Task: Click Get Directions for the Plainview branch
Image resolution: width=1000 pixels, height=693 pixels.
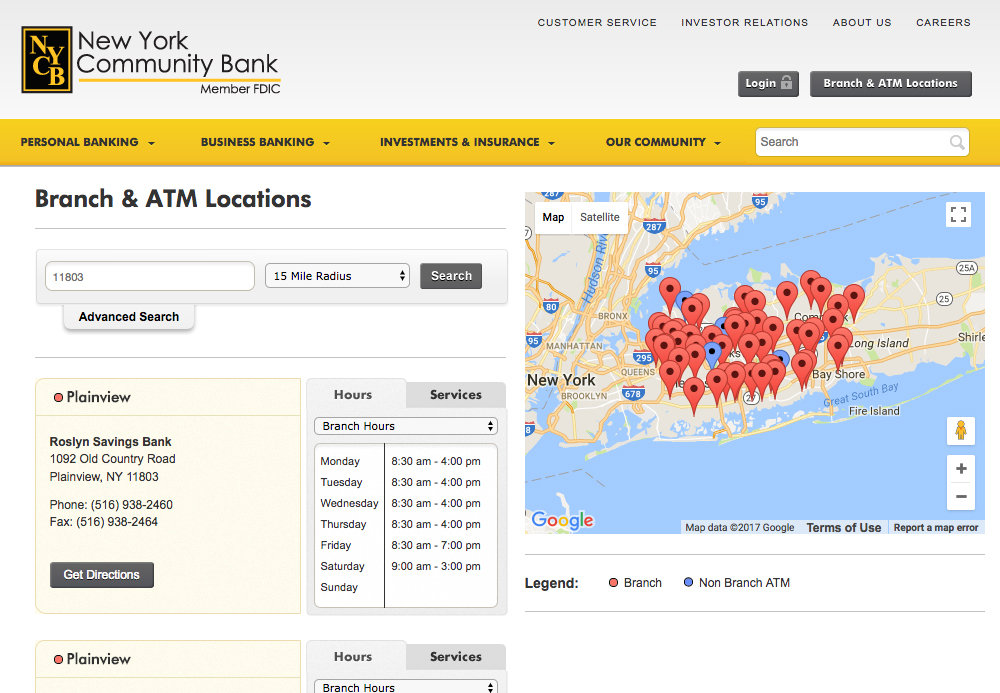Action: pos(102,575)
